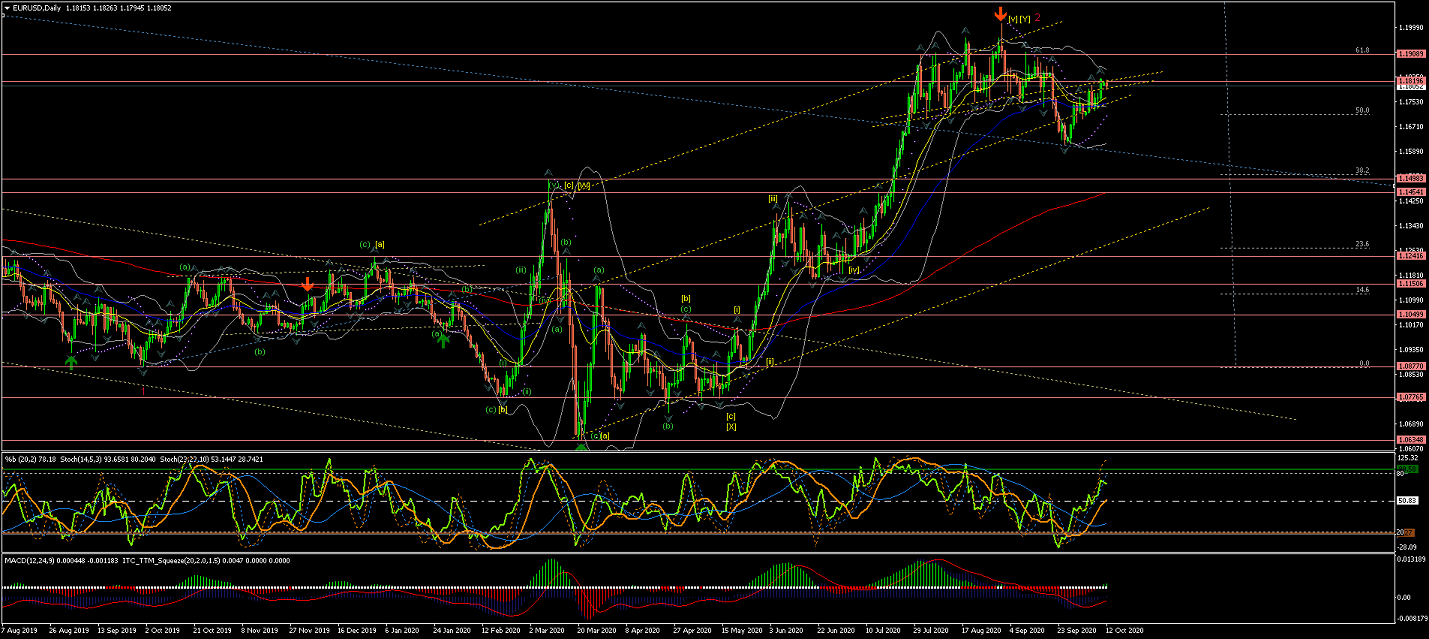
Task: Click the 38.2 Fibonacci retracement label
Action: (1361, 171)
